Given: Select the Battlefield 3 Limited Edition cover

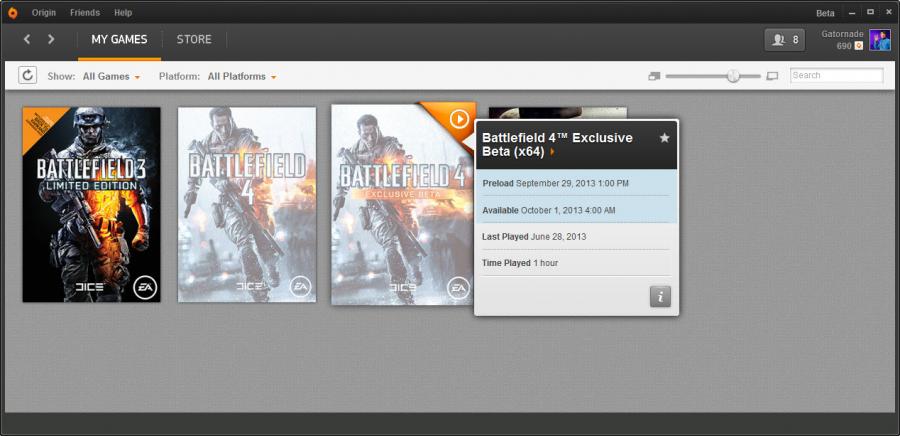Looking at the screenshot, I should click(91, 204).
